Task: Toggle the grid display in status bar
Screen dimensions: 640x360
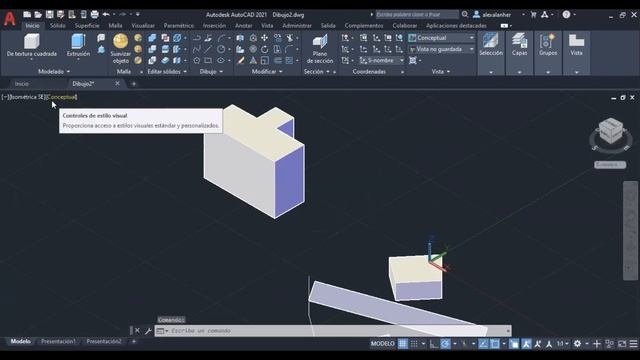Action: [402, 344]
